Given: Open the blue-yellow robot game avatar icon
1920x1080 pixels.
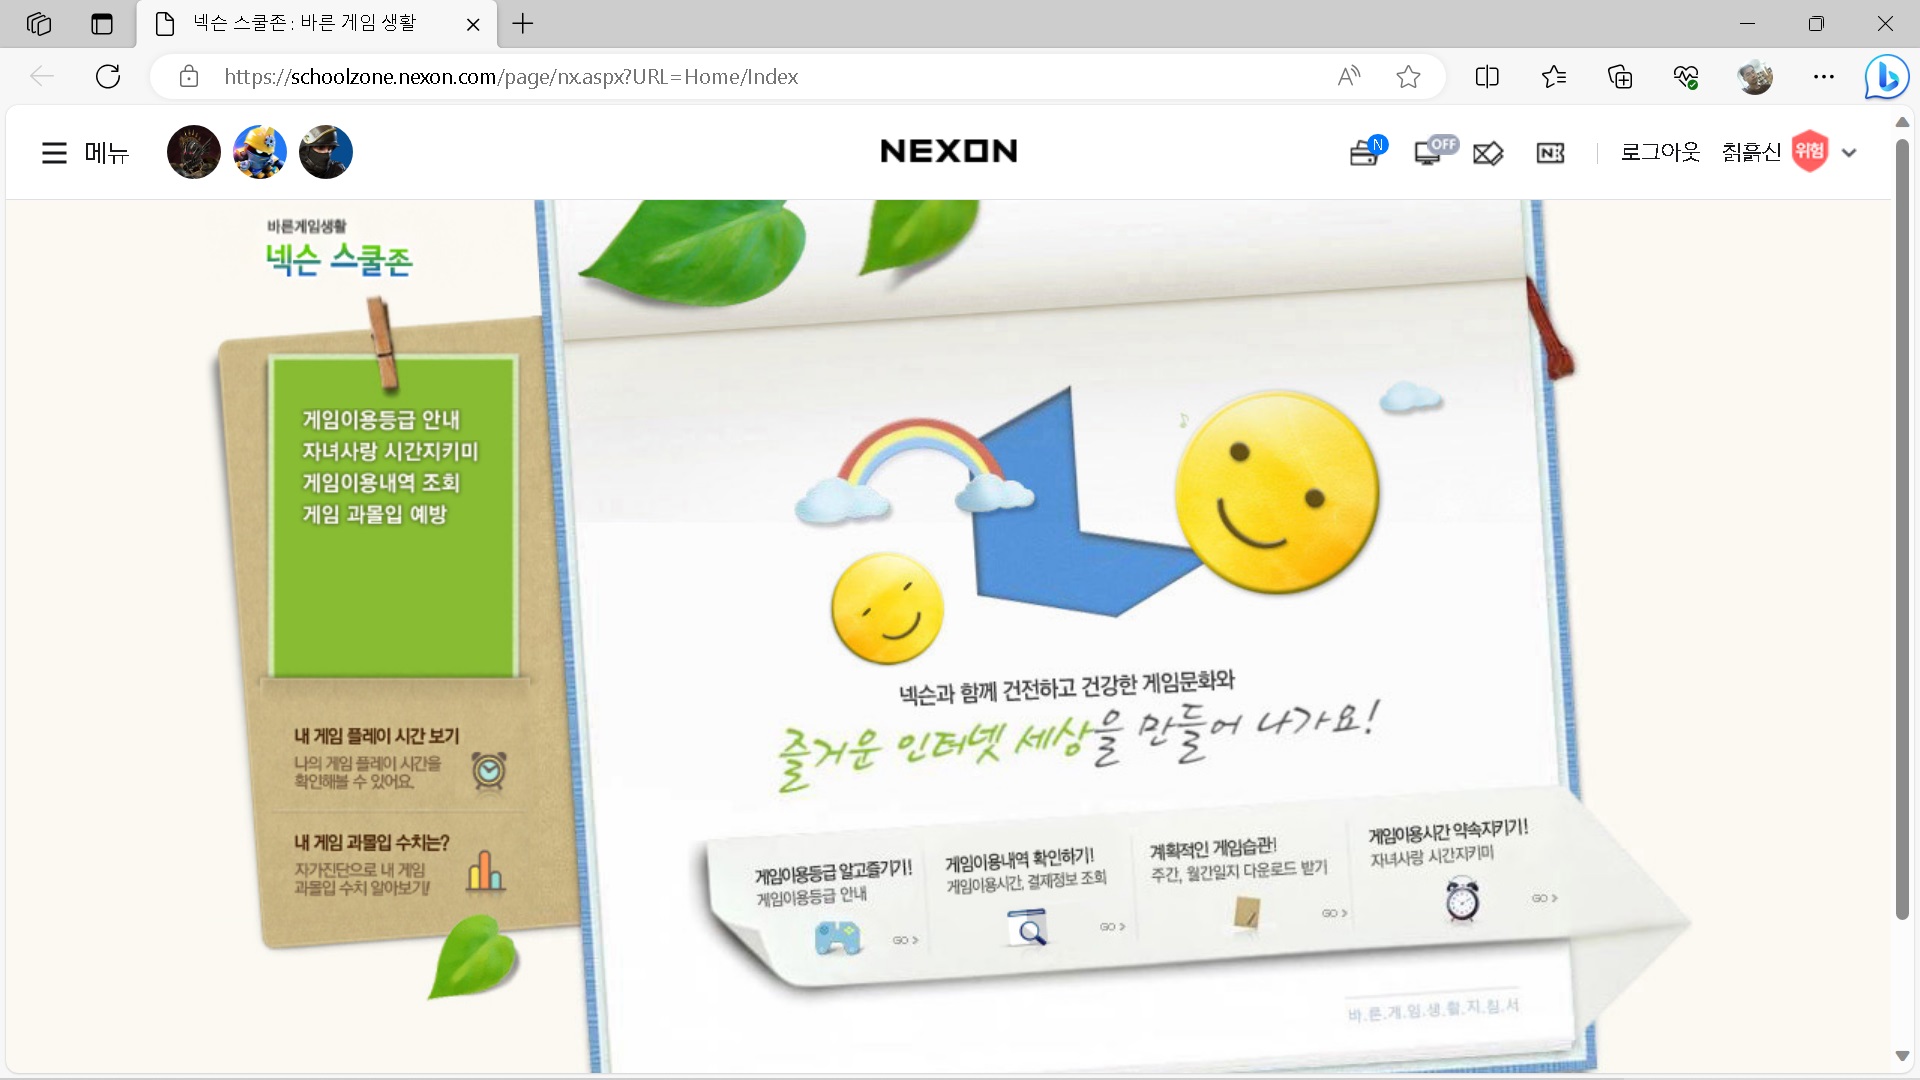Looking at the screenshot, I should 260,152.
